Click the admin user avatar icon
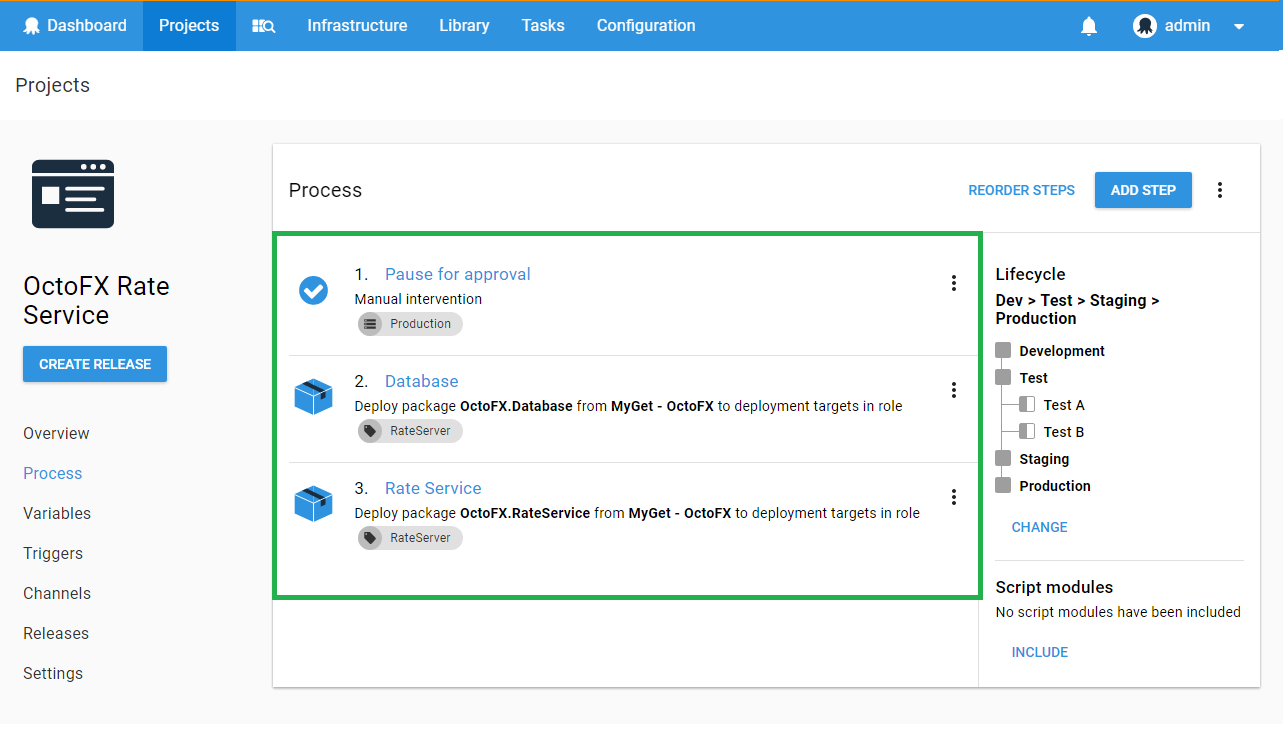Screen dimensions: 1283x750 tap(1145, 26)
